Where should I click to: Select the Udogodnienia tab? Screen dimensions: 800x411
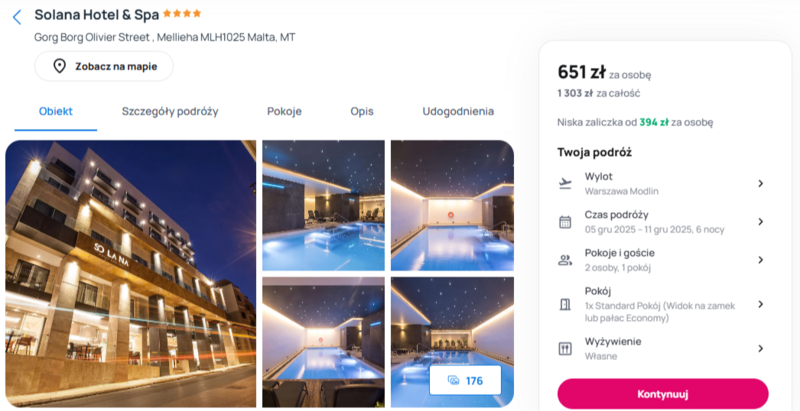tap(458, 111)
